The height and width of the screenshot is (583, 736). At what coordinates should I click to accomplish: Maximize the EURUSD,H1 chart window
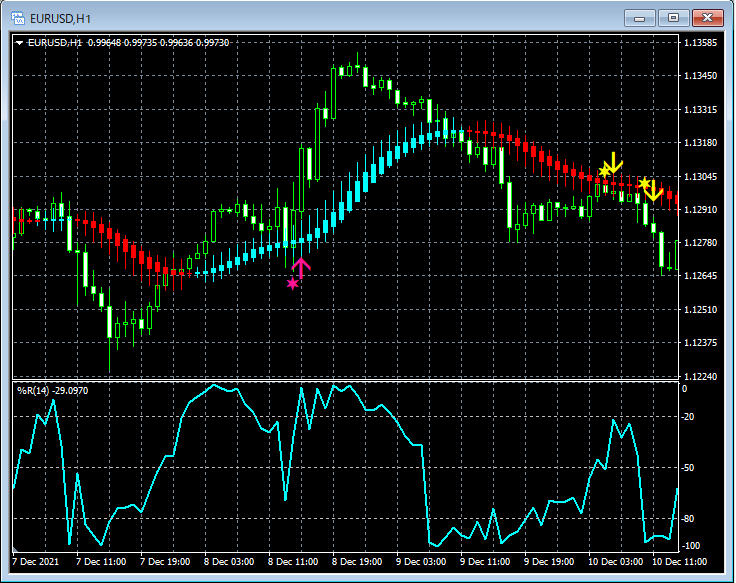pyautogui.click(x=673, y=18)
